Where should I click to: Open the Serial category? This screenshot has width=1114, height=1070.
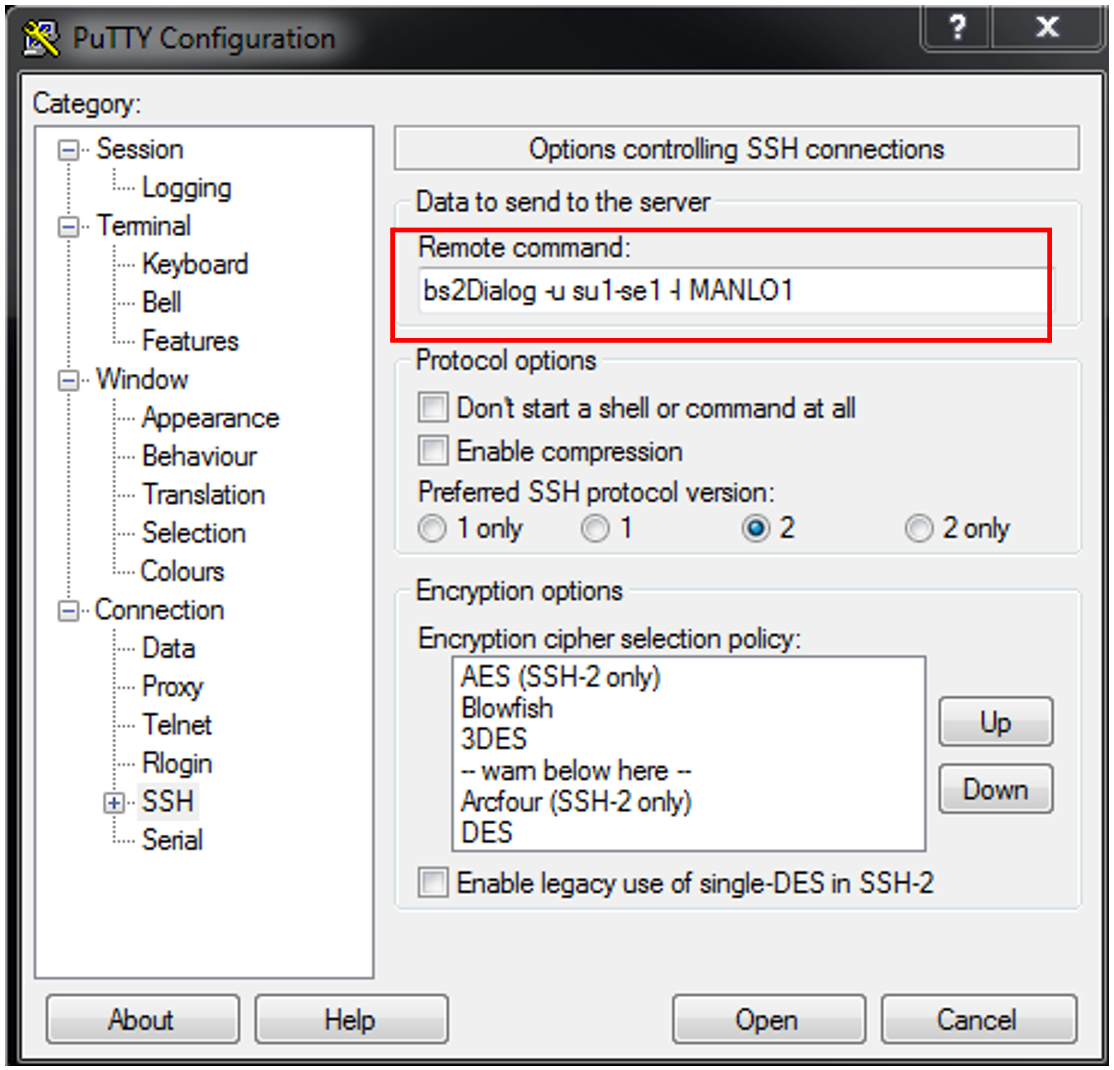(x=173, y=840)
